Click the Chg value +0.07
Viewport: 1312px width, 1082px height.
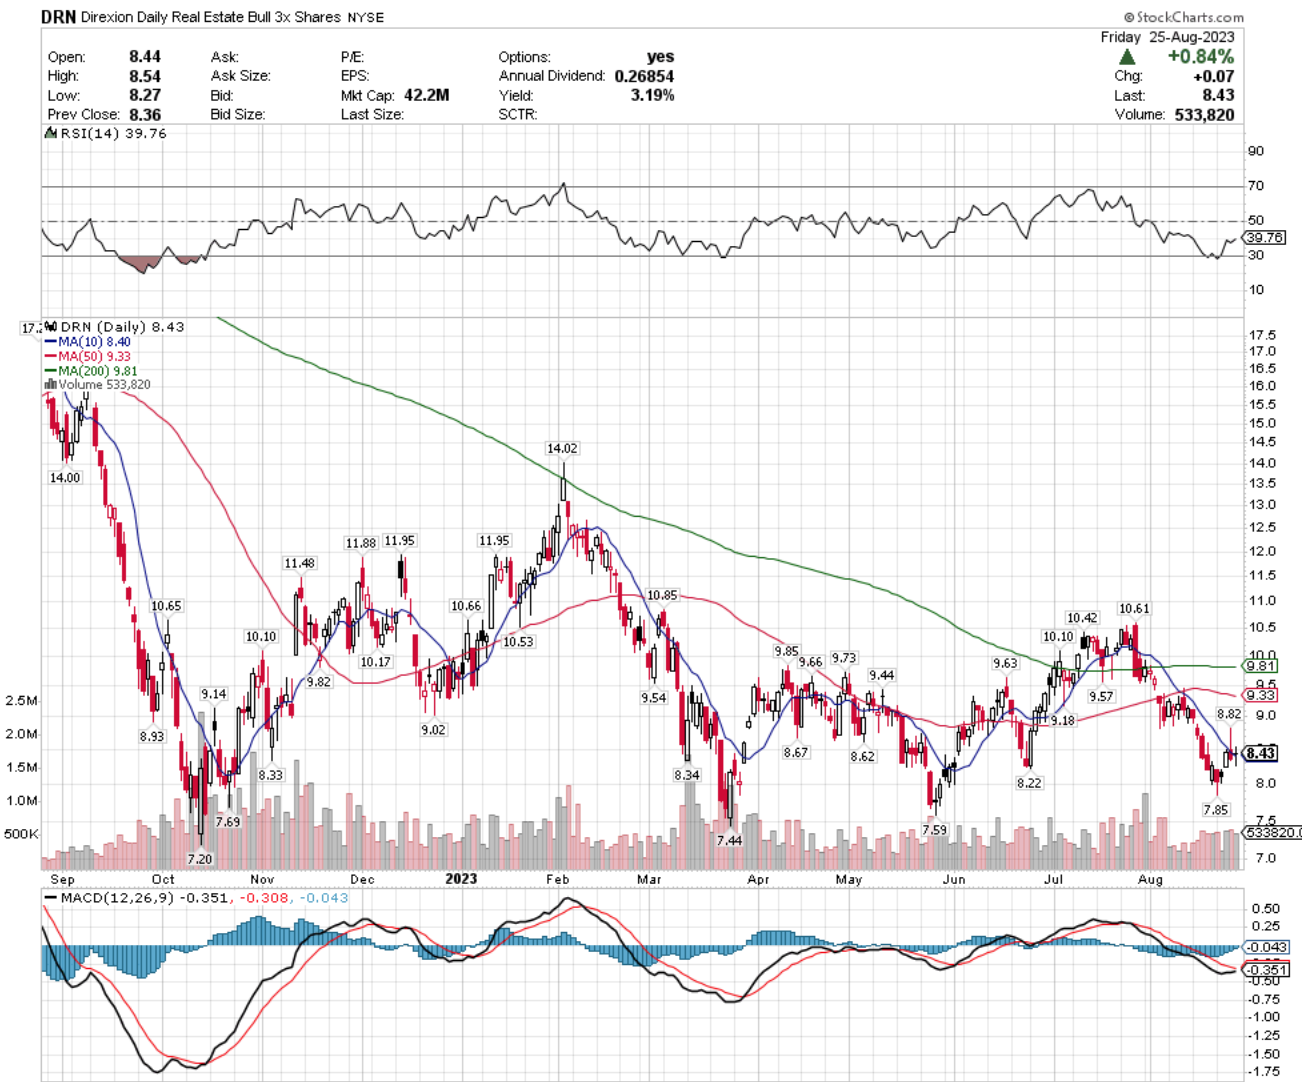click(1214, 76)
